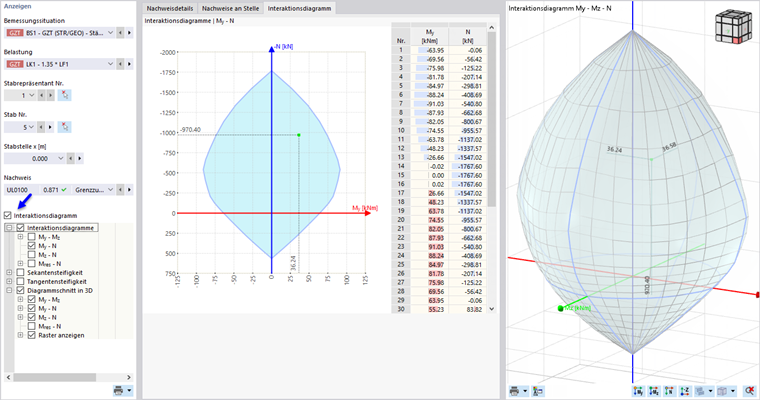760x400 pixels.
Task: Pick Stab Nr. graphically with the cursor icon
Action: [x=64, y=127]
